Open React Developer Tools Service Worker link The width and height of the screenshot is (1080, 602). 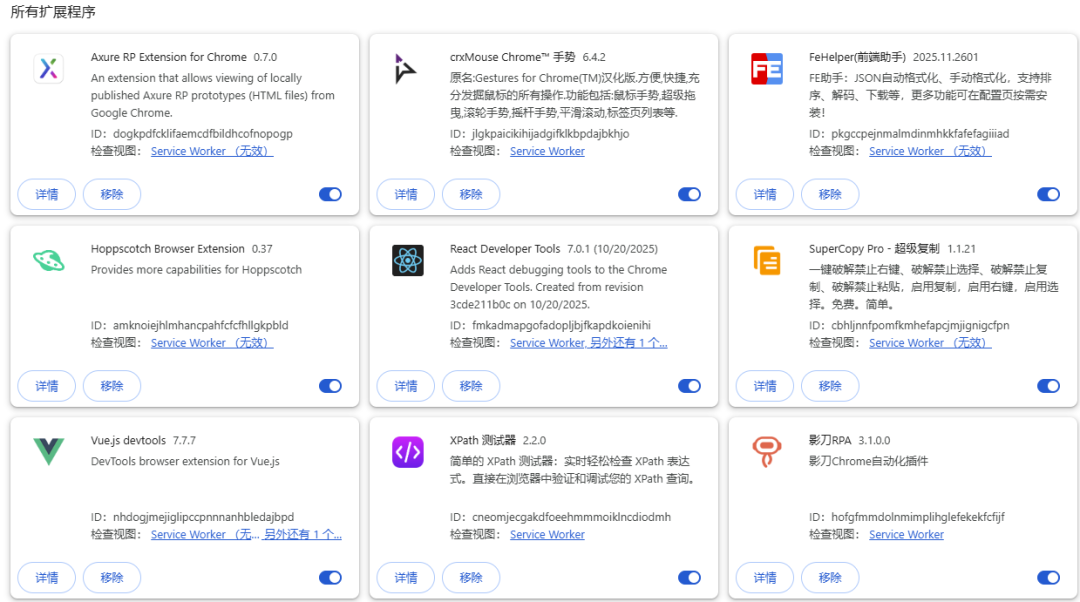coord(548,342)
